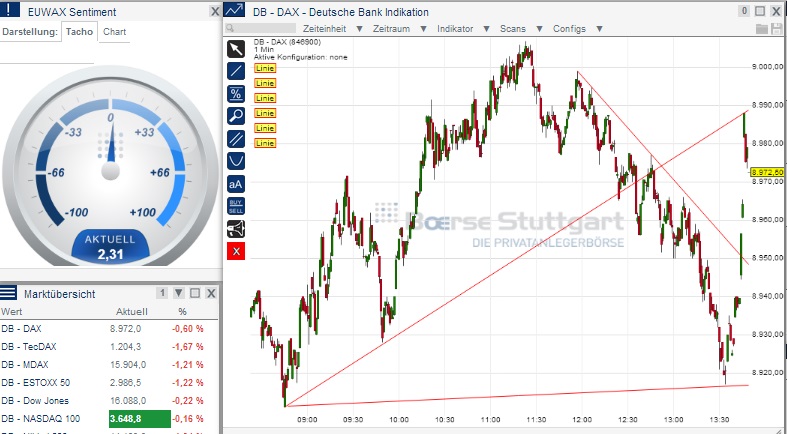Click the 0 counter badge in DAX window header
Viewport: 787px width, 434px height.
click(744, 11)
